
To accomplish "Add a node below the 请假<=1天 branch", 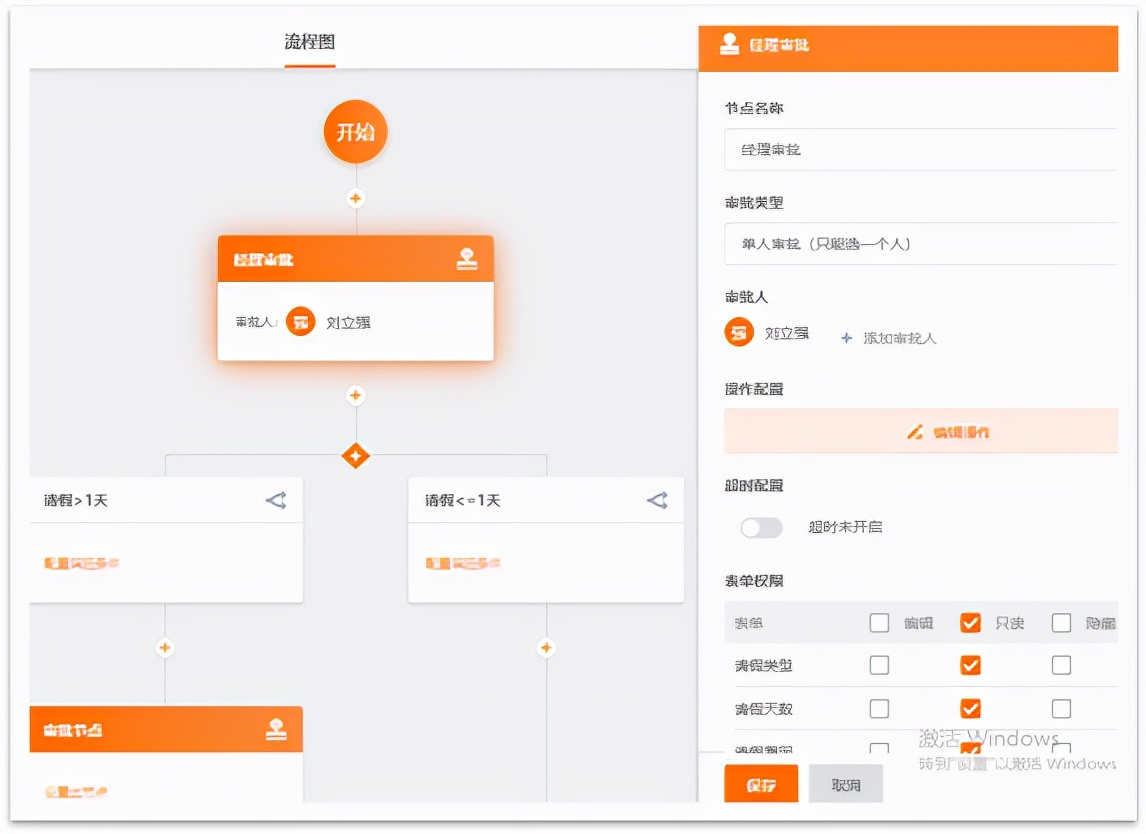I will [x=546, y=648].
